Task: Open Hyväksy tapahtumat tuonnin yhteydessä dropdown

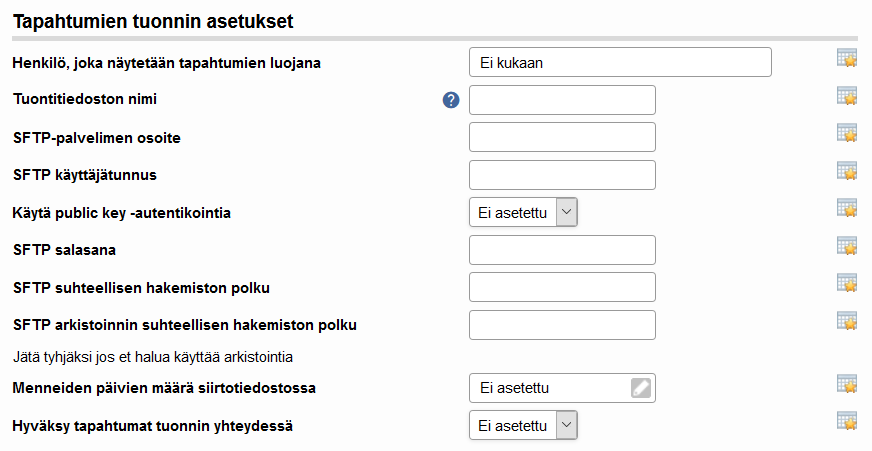Action: click(523, 425)
